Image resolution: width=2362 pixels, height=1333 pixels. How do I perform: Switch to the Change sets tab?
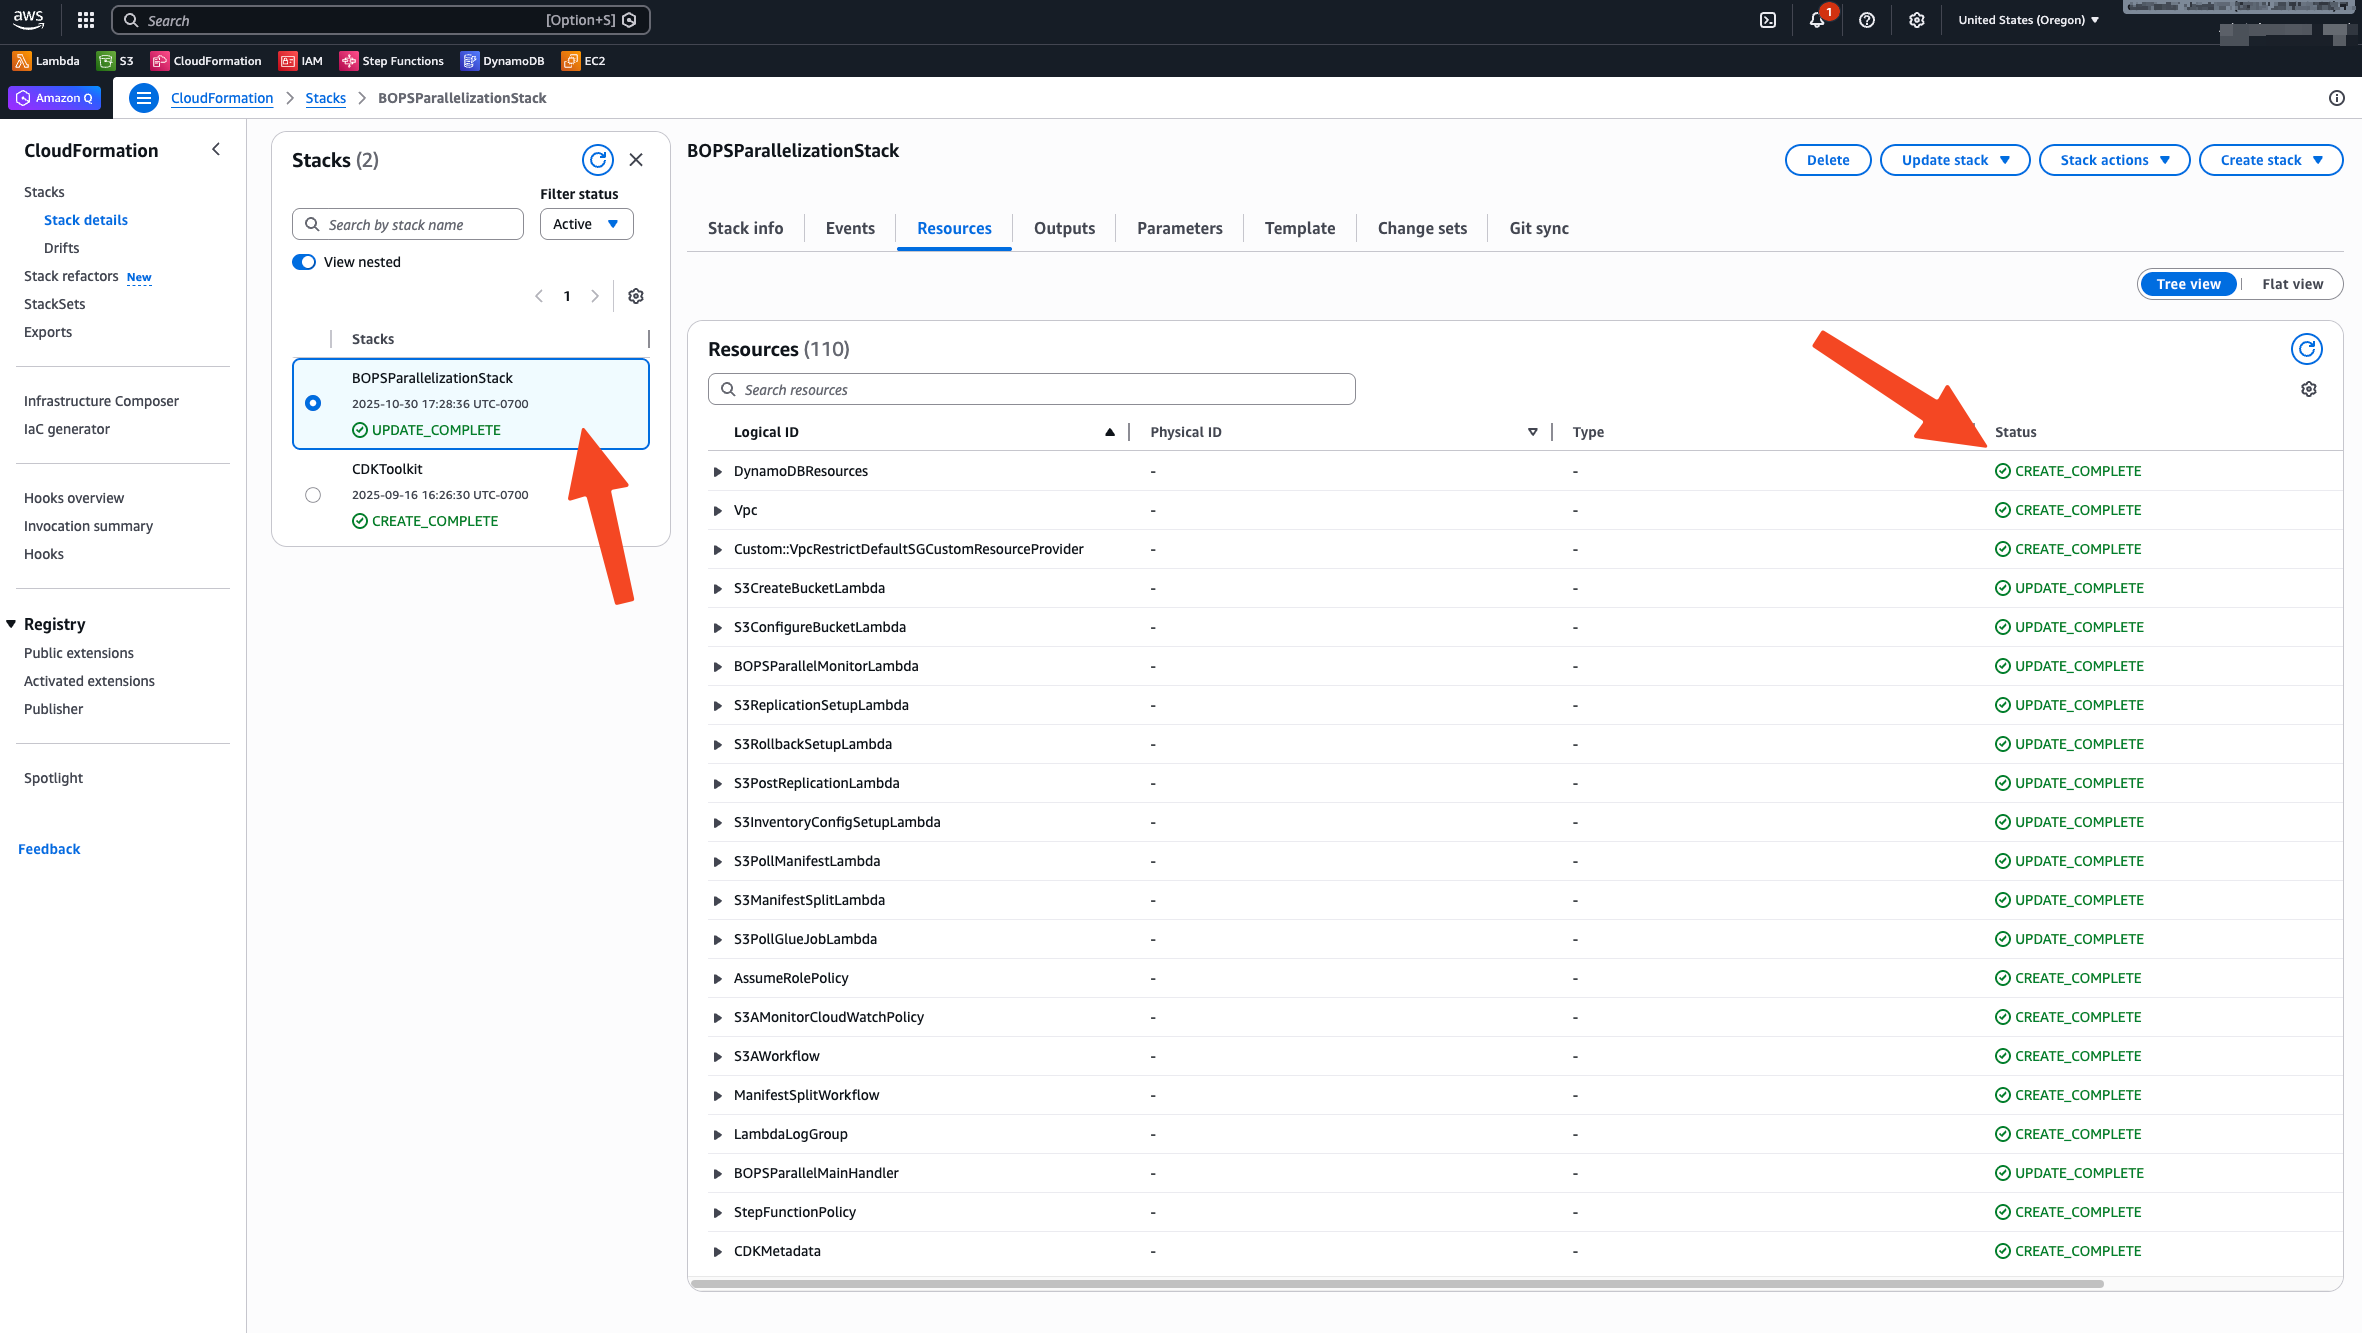coord(1422,228)
